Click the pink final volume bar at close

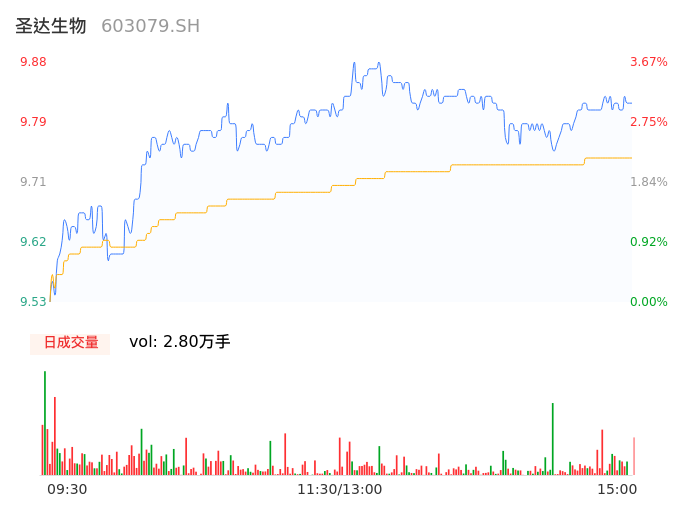(x=634, y=456)
